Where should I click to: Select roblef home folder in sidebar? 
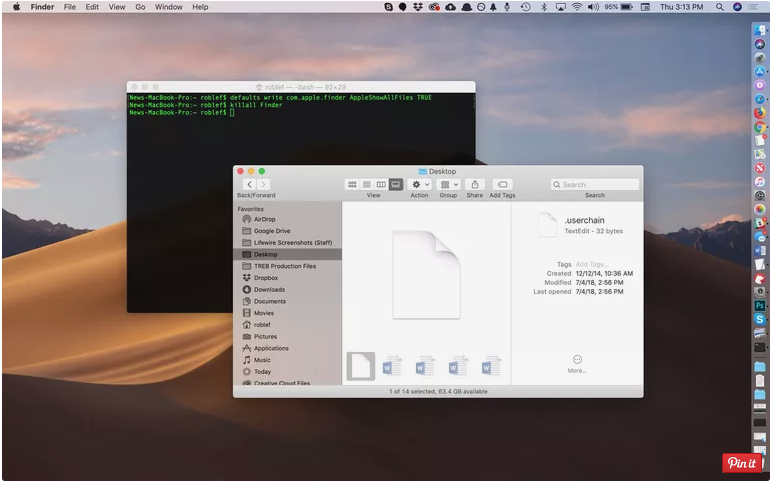pyautogui.click(x=288, y=325)
